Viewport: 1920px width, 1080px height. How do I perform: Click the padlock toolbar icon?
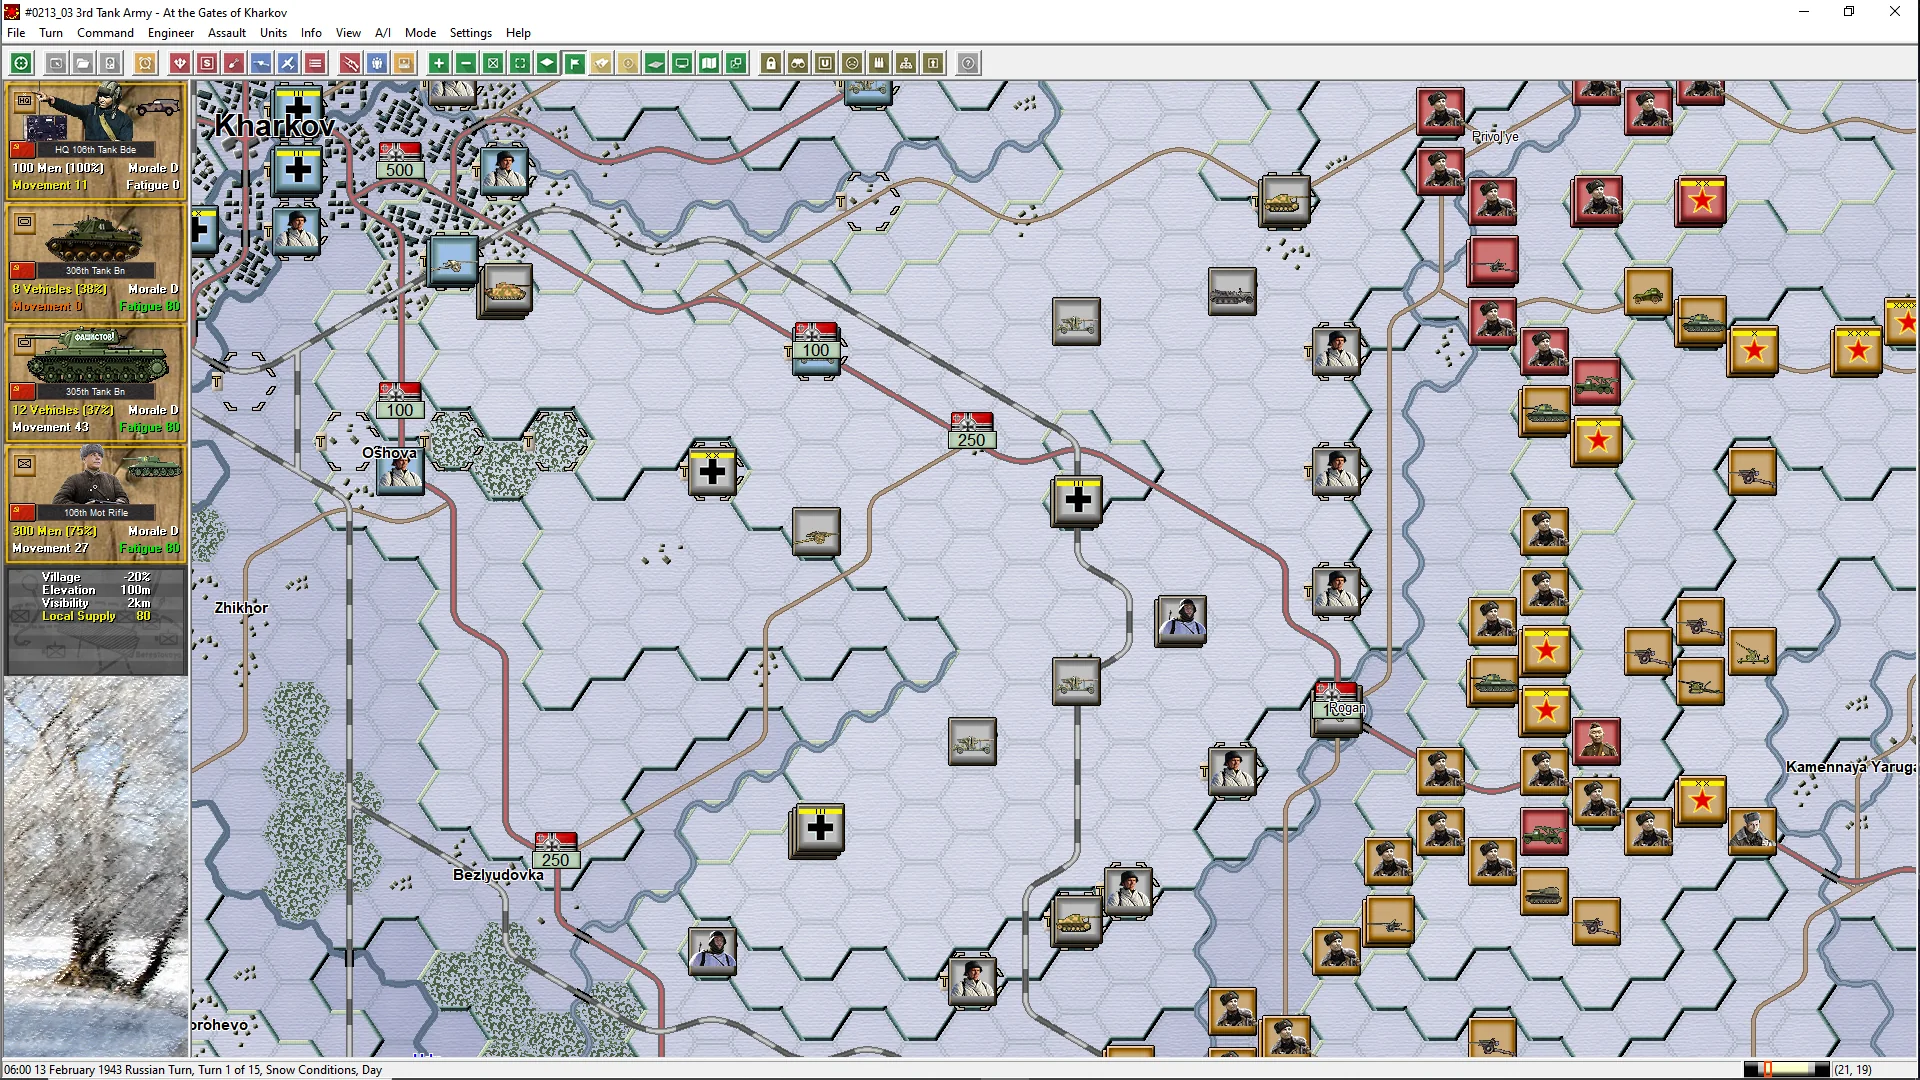(x=771, y=63)
